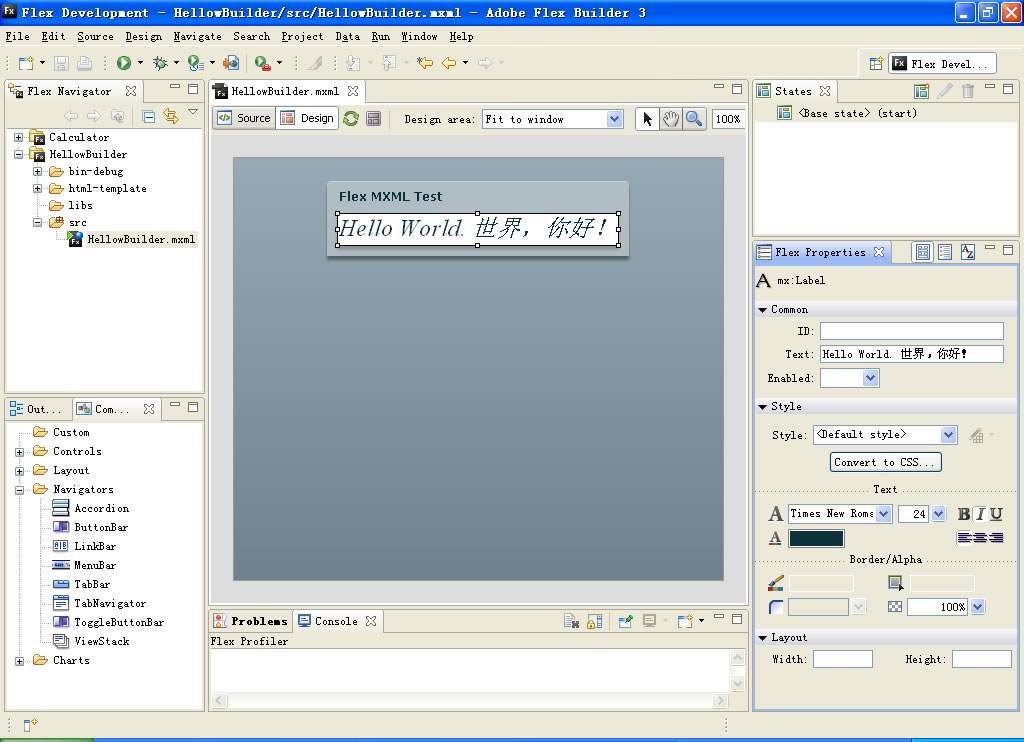Select the Flex Devel perspective button
Viewport: 1024px width, 742px height.
[942, 63]
